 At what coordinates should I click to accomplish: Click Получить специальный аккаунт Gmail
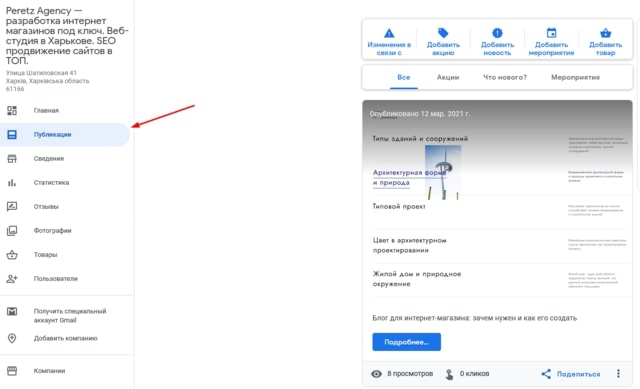(70, 316)
